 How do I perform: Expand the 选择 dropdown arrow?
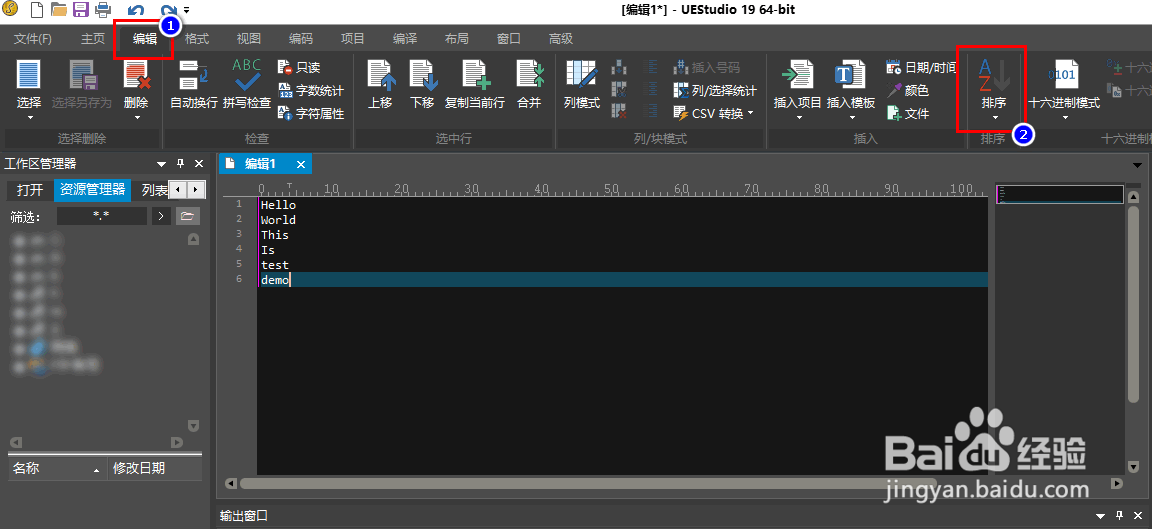30,117
